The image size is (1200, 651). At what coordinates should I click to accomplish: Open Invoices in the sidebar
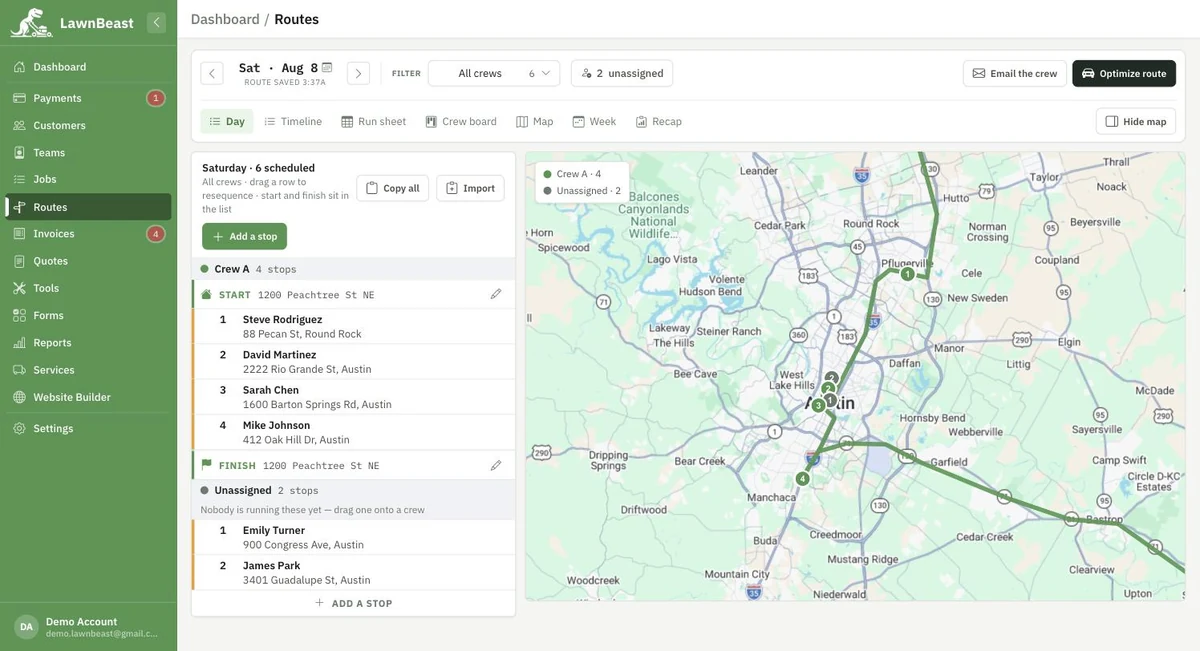point(88,233)
